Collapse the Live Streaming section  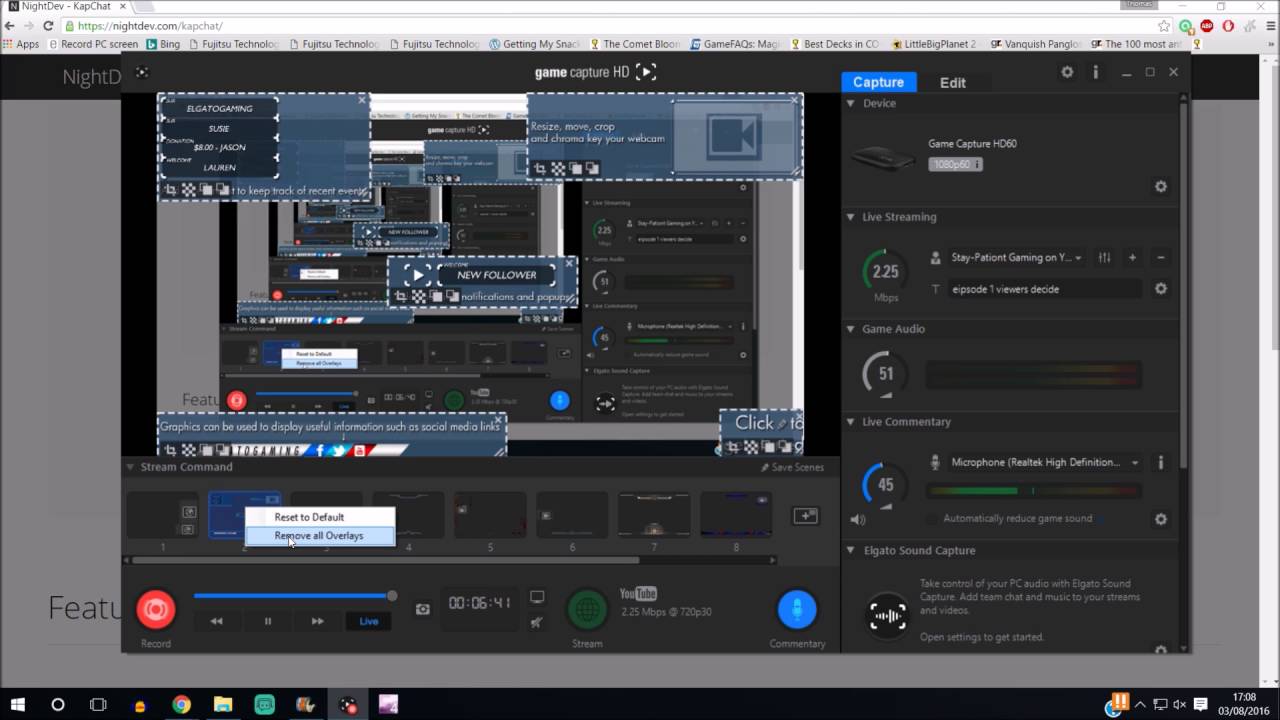click(851, 217)
